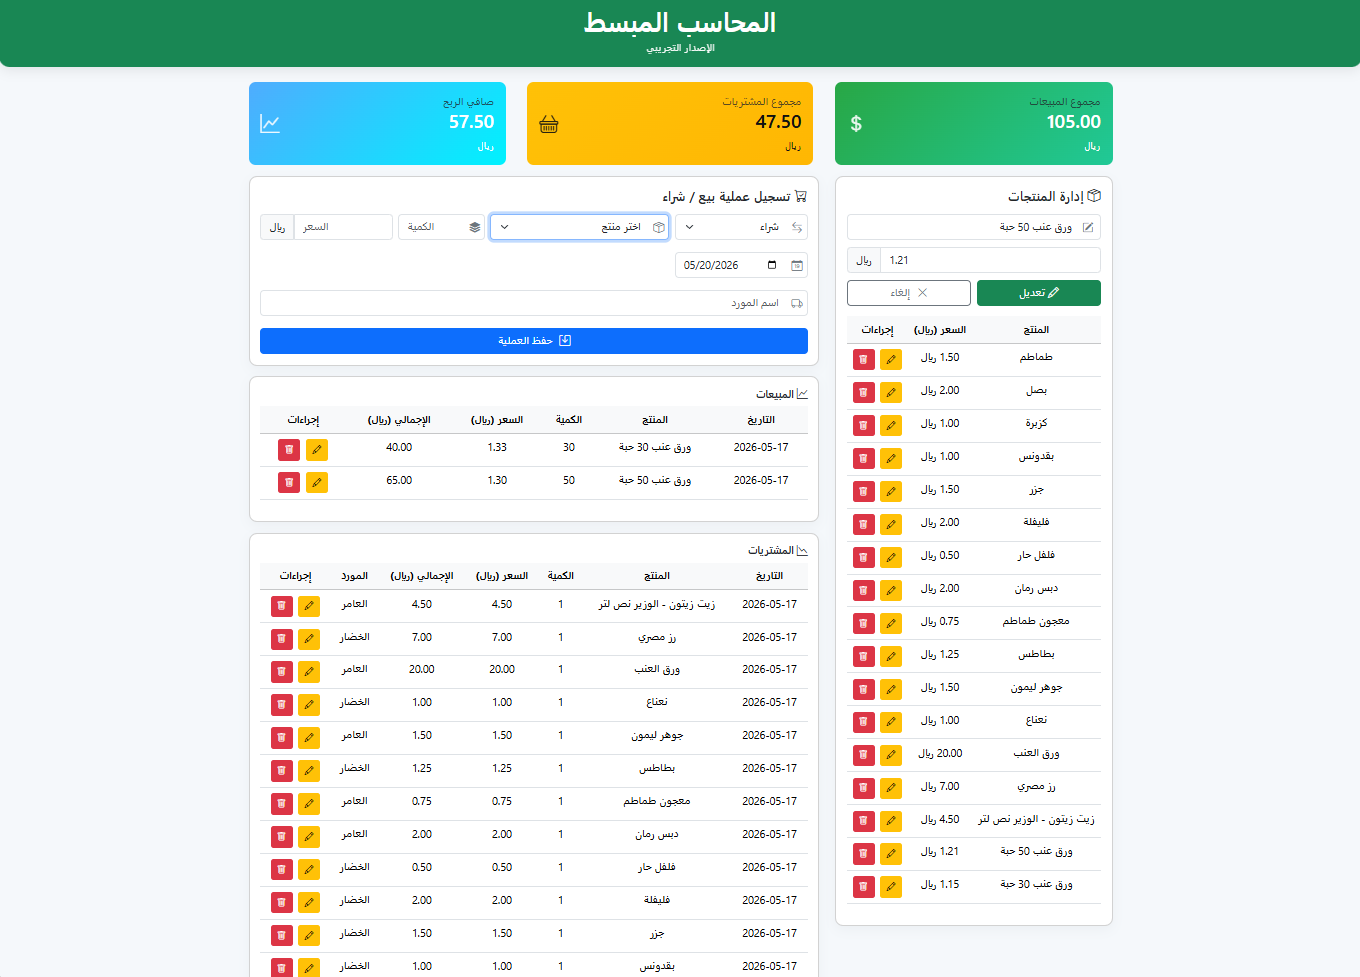Select the مجموع المشتريات summary card
This screenshot has height=977, width=1360.
(x=670, y=123)
